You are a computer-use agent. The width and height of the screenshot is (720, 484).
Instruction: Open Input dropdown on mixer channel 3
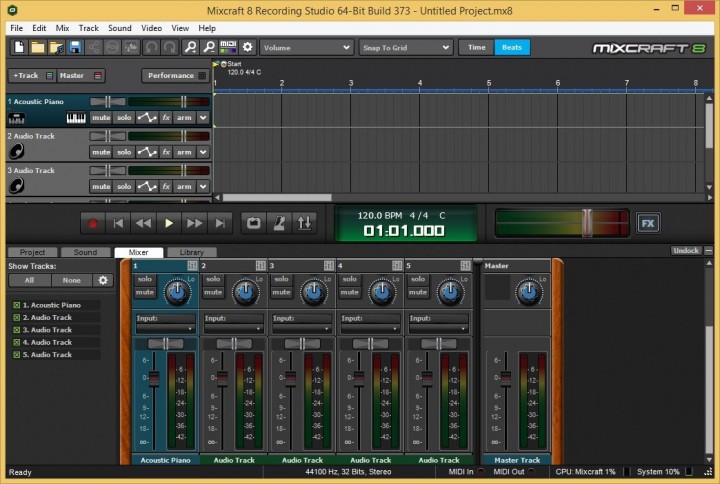point(302,329)
